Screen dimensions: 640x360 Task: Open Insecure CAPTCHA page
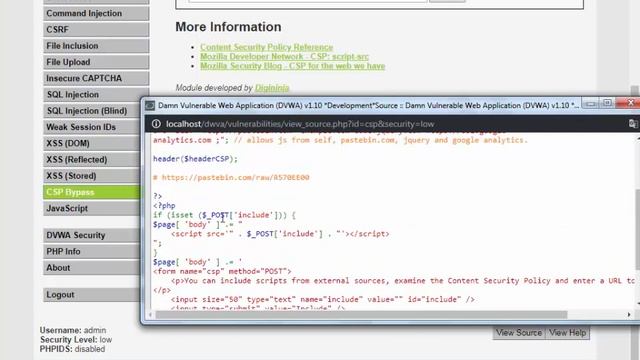(x=96, y=78)
